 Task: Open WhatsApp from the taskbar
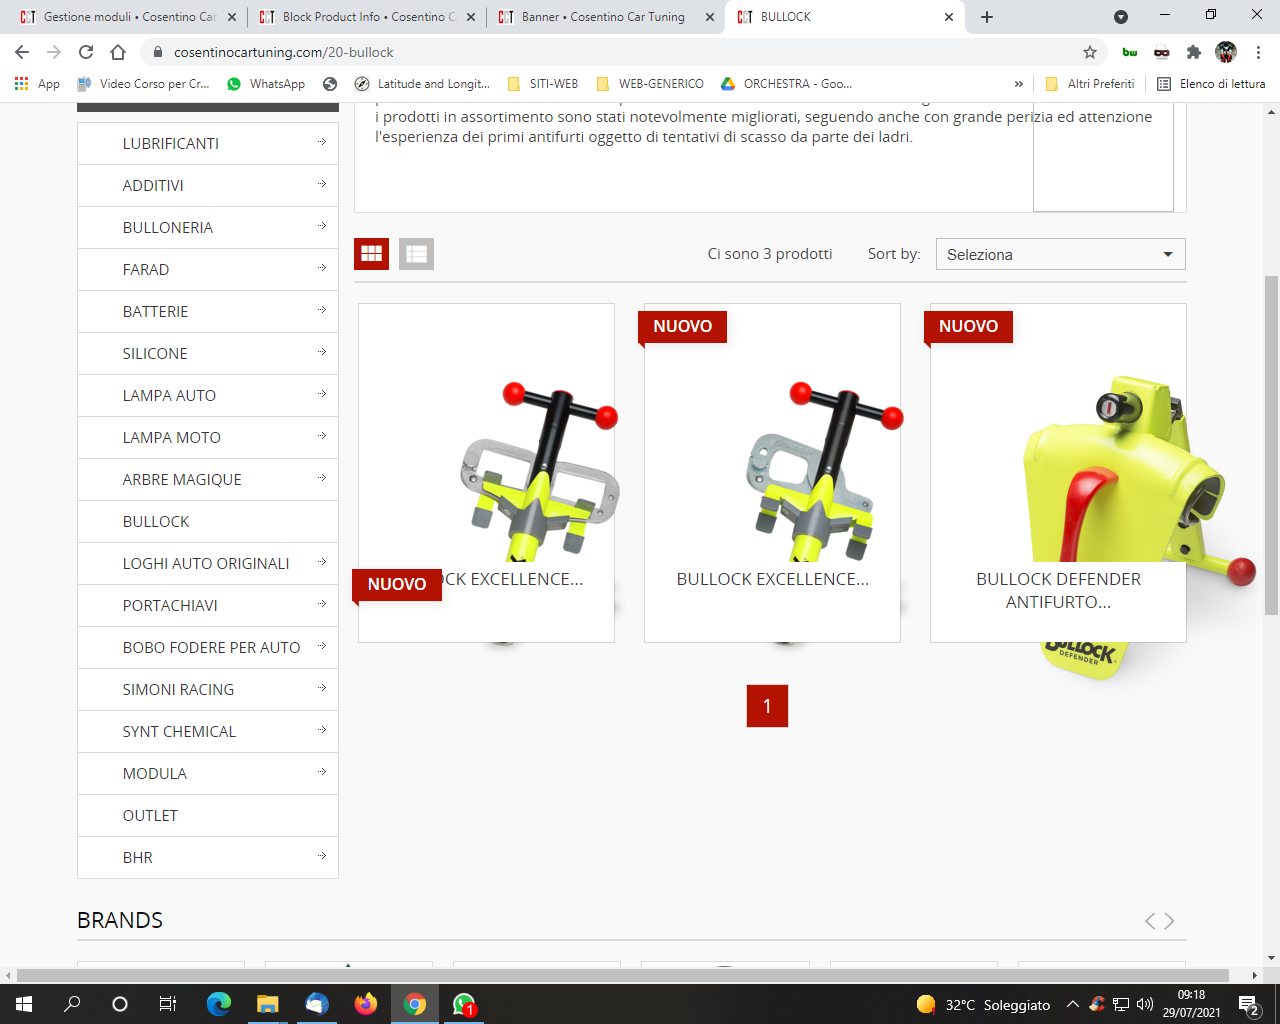464,1004
